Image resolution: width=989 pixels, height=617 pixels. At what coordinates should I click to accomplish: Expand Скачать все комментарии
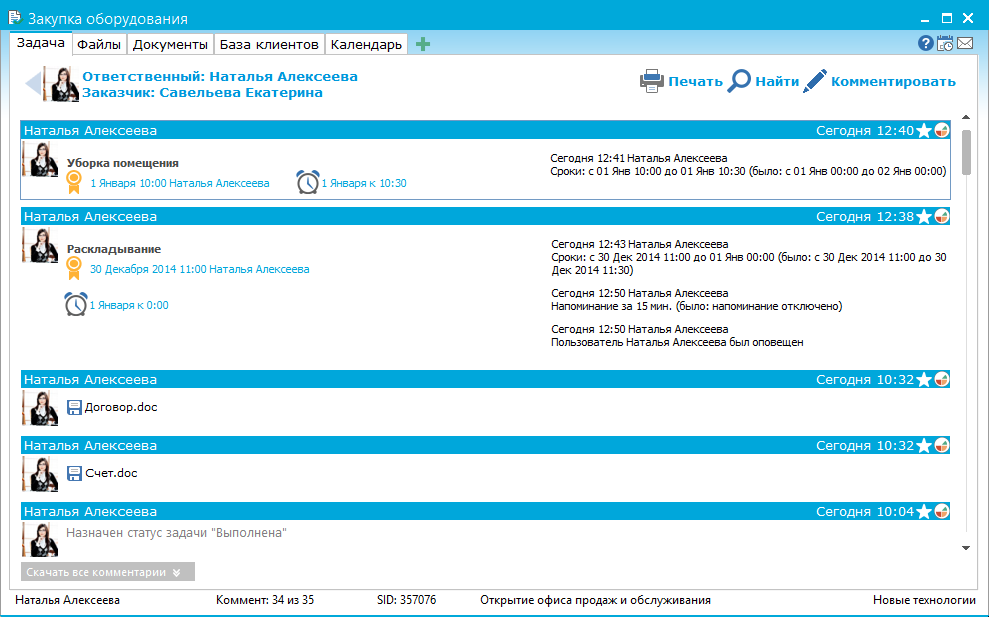click(x=108, y=572)
